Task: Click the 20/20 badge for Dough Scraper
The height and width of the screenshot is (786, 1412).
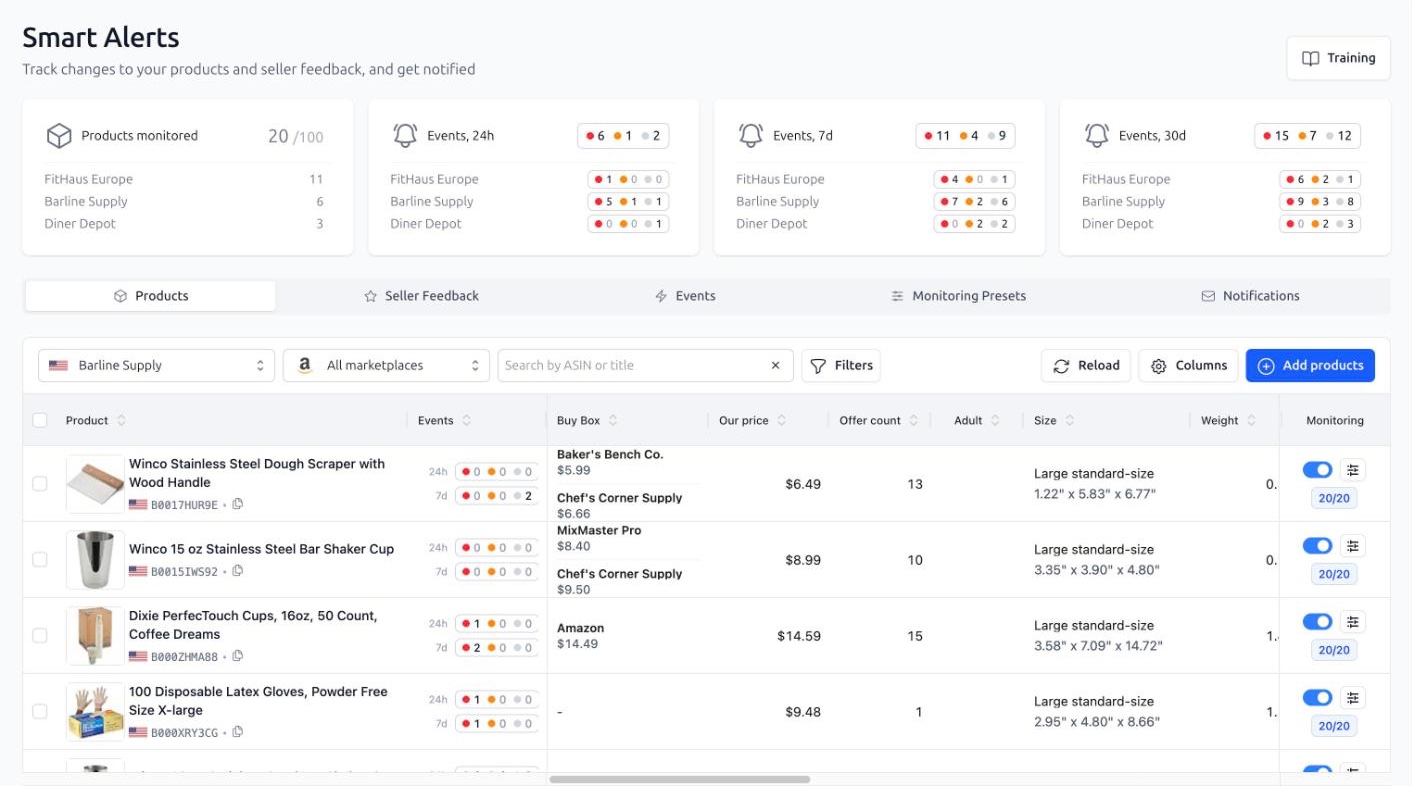Action: [1334, 498]
